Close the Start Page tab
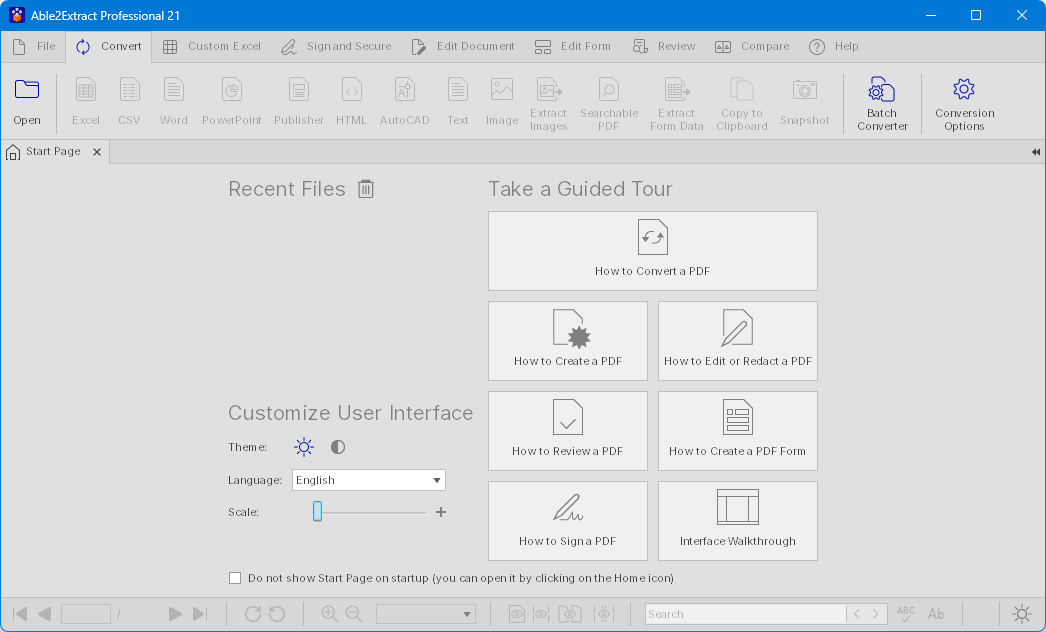This screenshot has height=632, width=1046. (x=97, y=152)
